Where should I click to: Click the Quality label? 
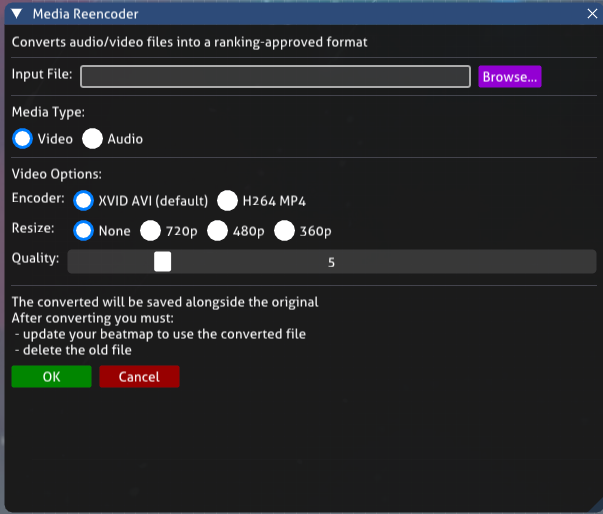click(35, 259)
